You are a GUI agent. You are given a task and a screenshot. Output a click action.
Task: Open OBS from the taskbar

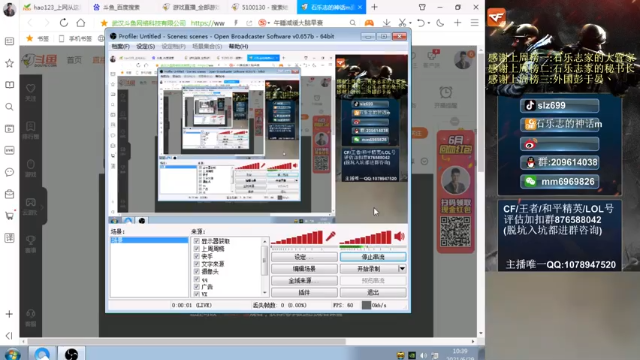[71, 353]
